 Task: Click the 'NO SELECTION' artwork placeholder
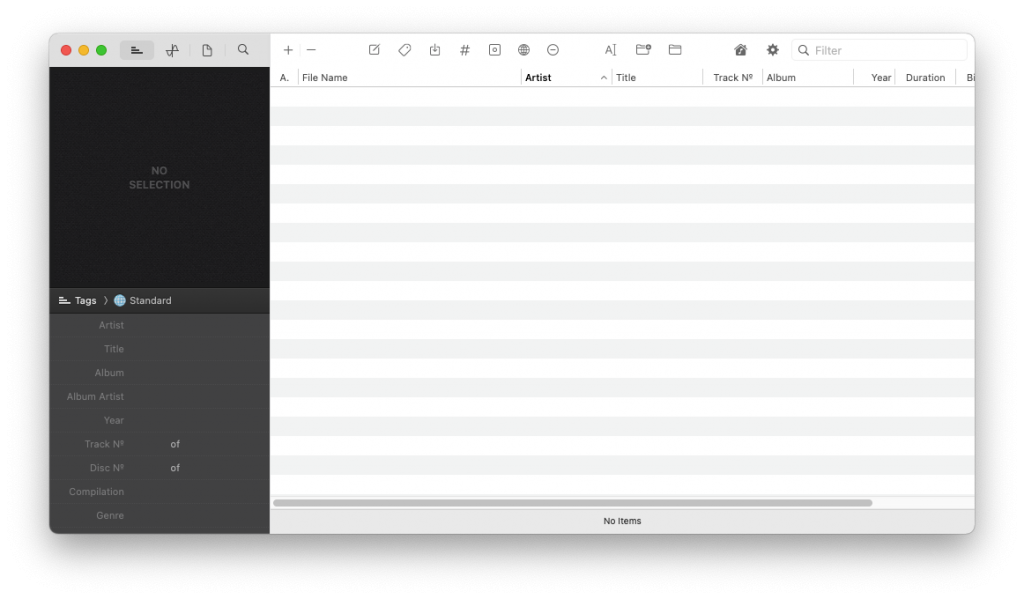point(159,178)
